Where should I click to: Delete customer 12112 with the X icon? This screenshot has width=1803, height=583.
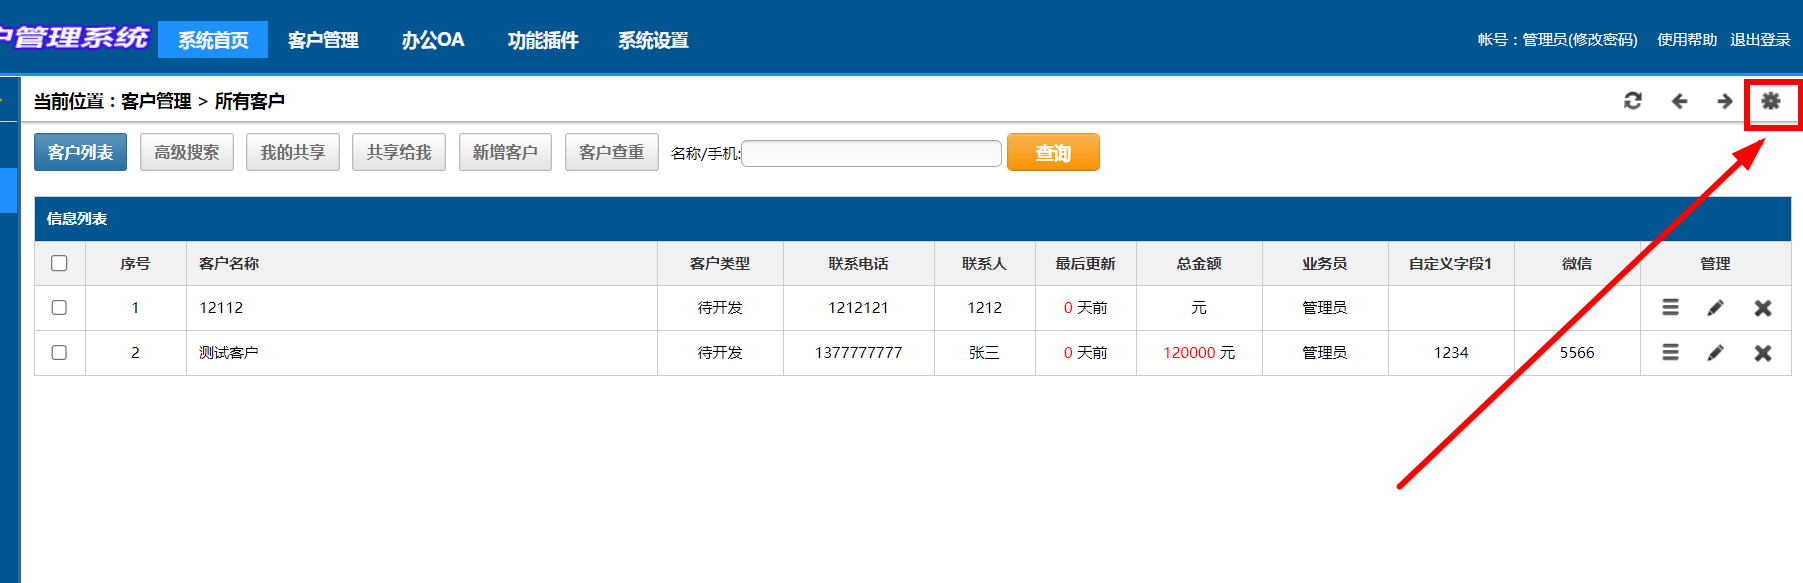pyautogui.click(x=1763, y=308)
